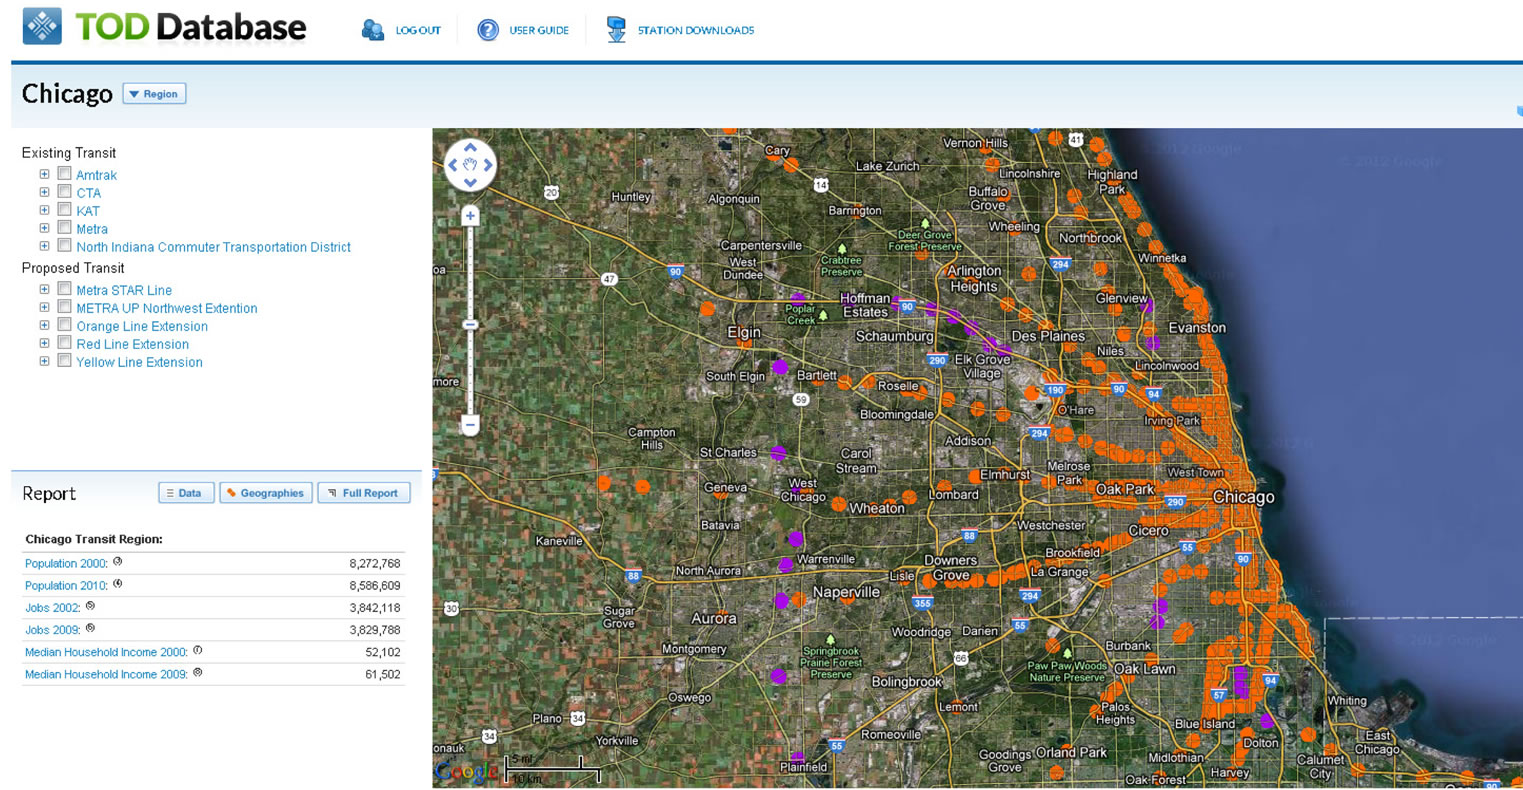Expand the Metra STAR Line entry

(44, 289)
